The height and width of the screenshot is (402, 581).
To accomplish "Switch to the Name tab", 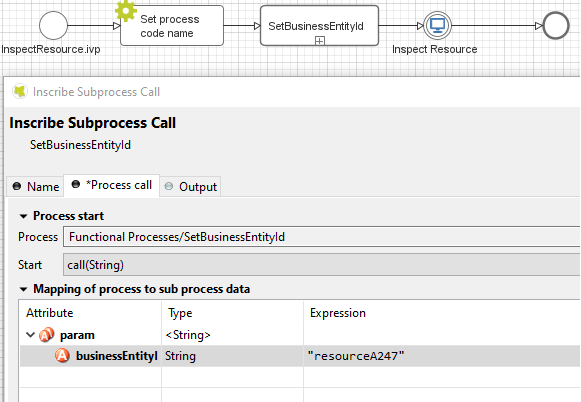I will click(x=36, y=186).
